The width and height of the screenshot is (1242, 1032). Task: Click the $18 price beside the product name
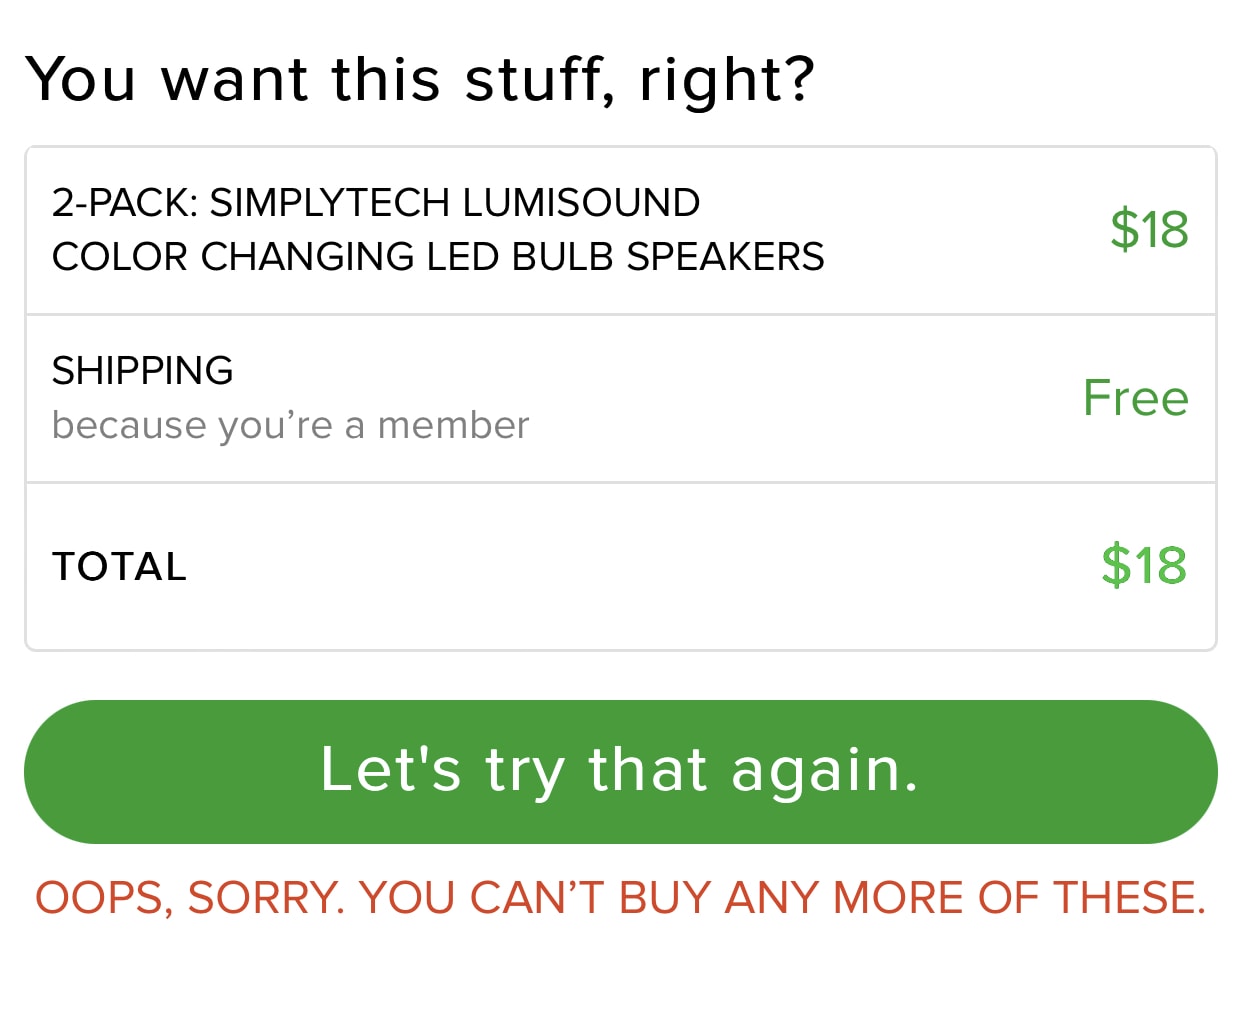click(x=1148, y=230)
